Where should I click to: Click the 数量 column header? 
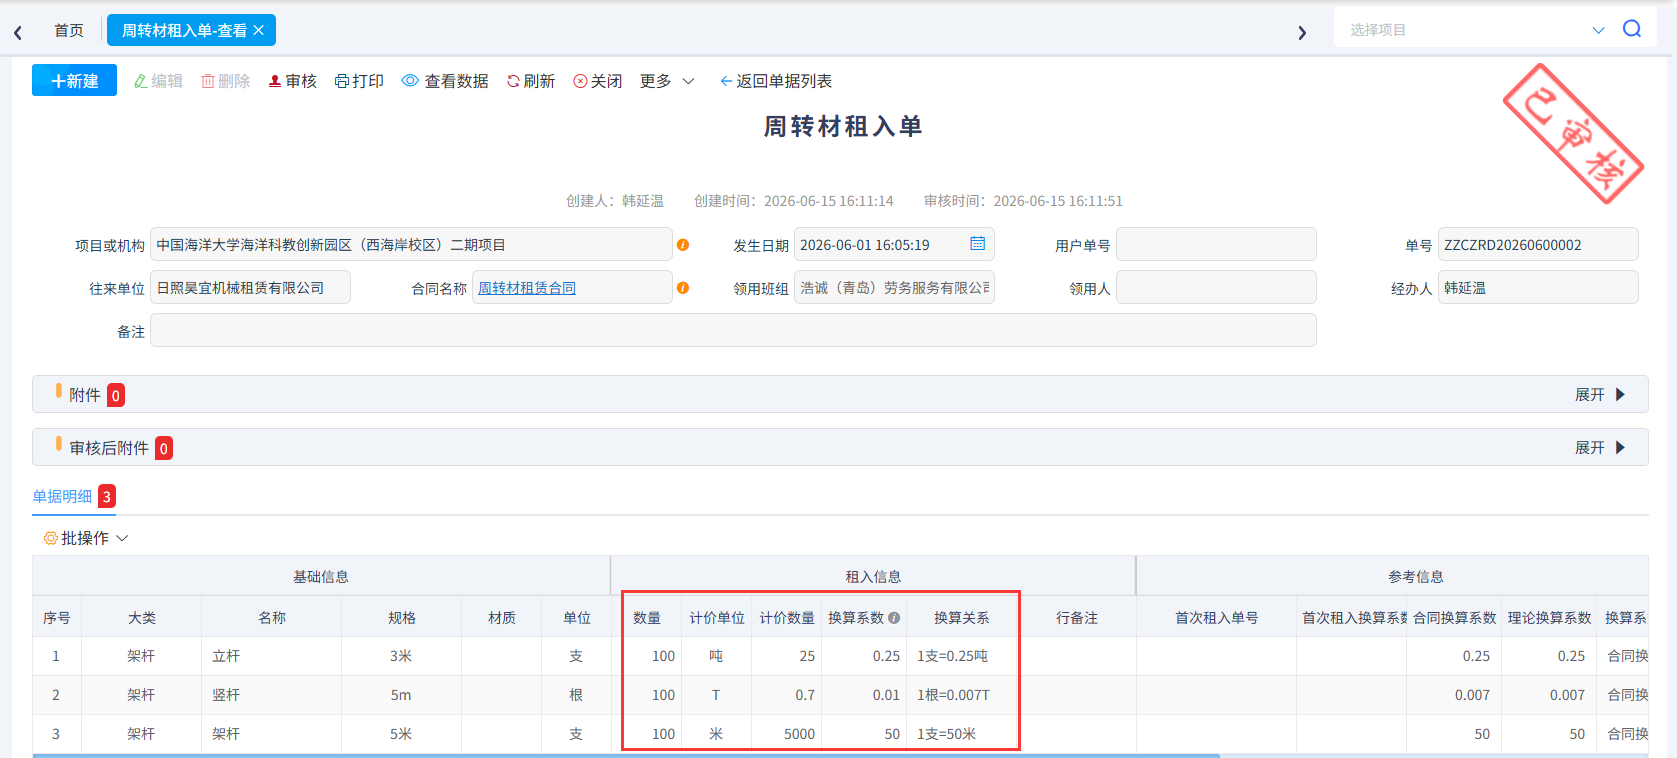(647, 618)
